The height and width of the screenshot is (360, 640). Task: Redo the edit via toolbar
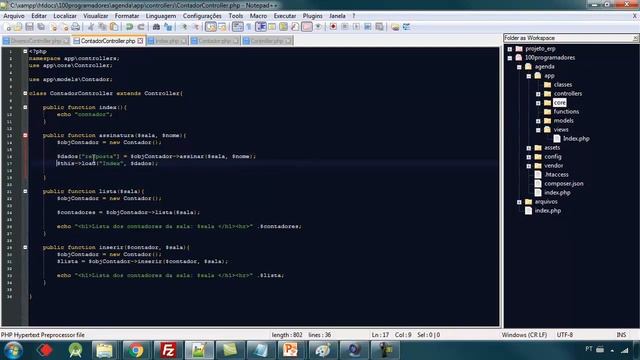point(141,27)
